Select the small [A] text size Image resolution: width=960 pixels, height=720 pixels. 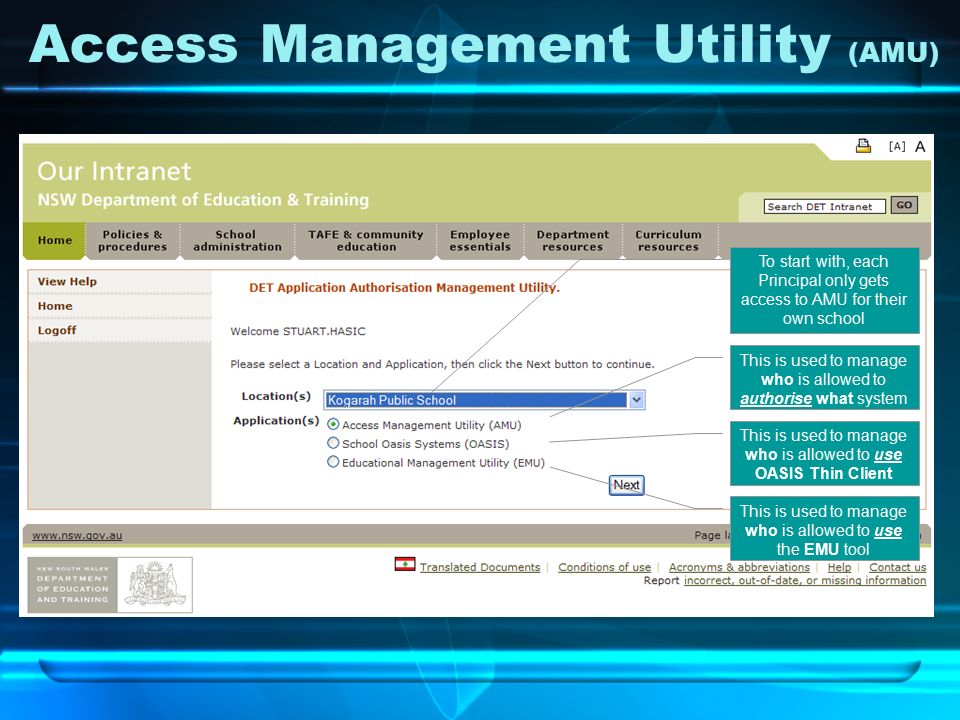[897, 146]
